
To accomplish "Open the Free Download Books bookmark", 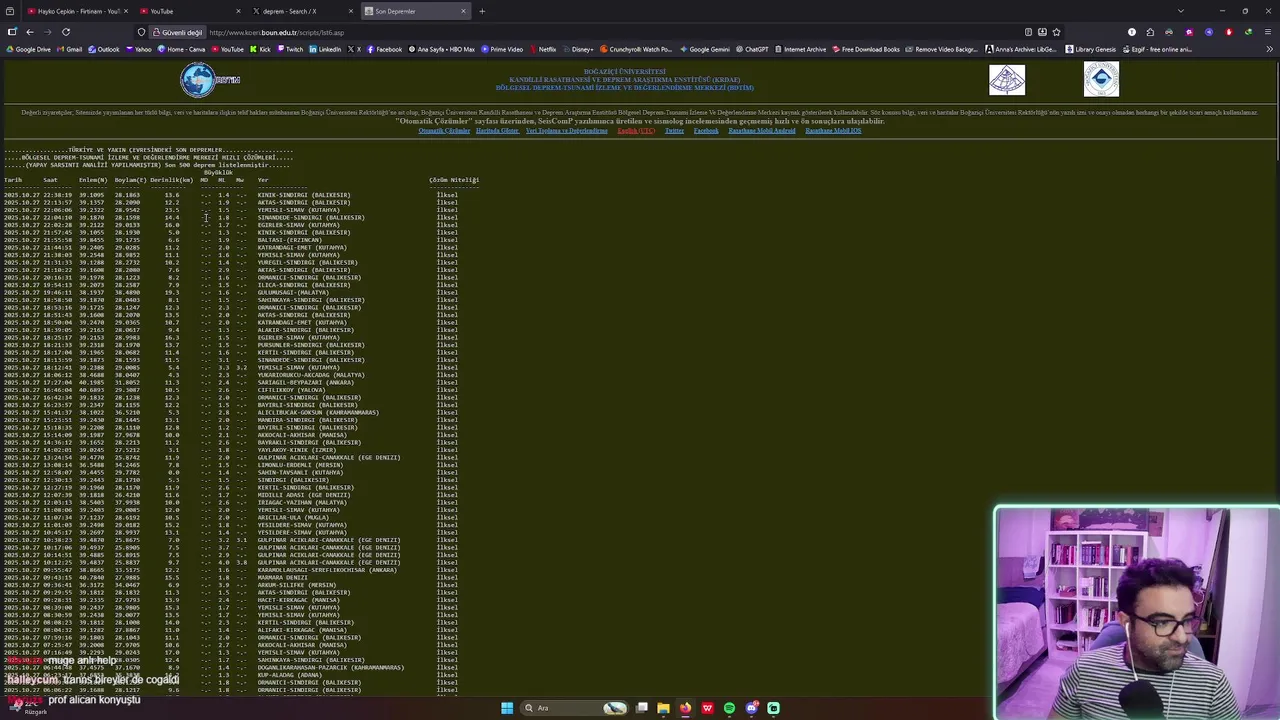I will (x=866, y=49).
